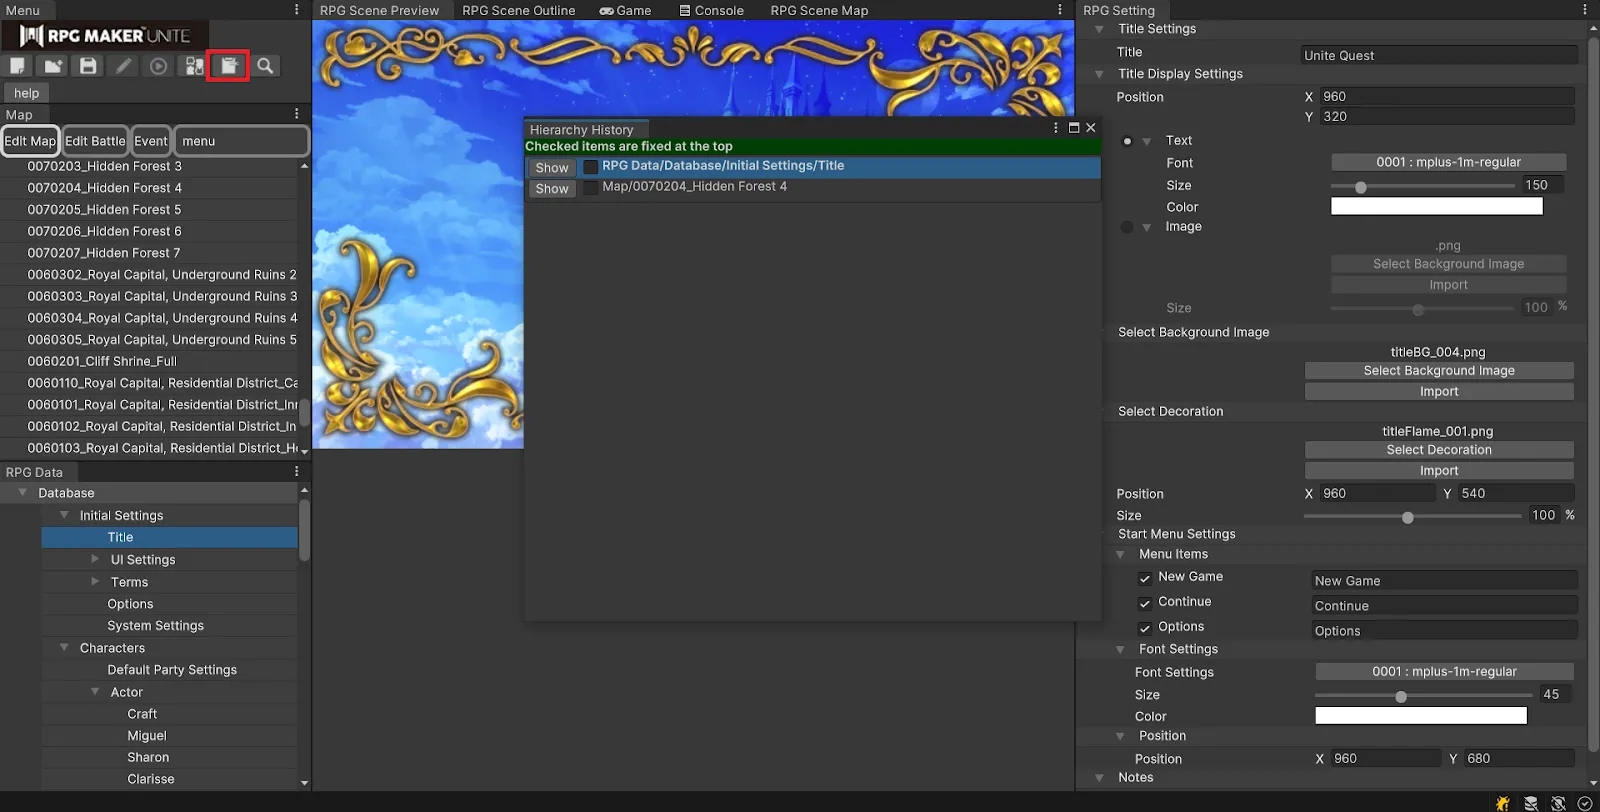Uncheck the New Game menu item checkbox
This screenshot has width=1600, height=812.
coord(1145,578)
